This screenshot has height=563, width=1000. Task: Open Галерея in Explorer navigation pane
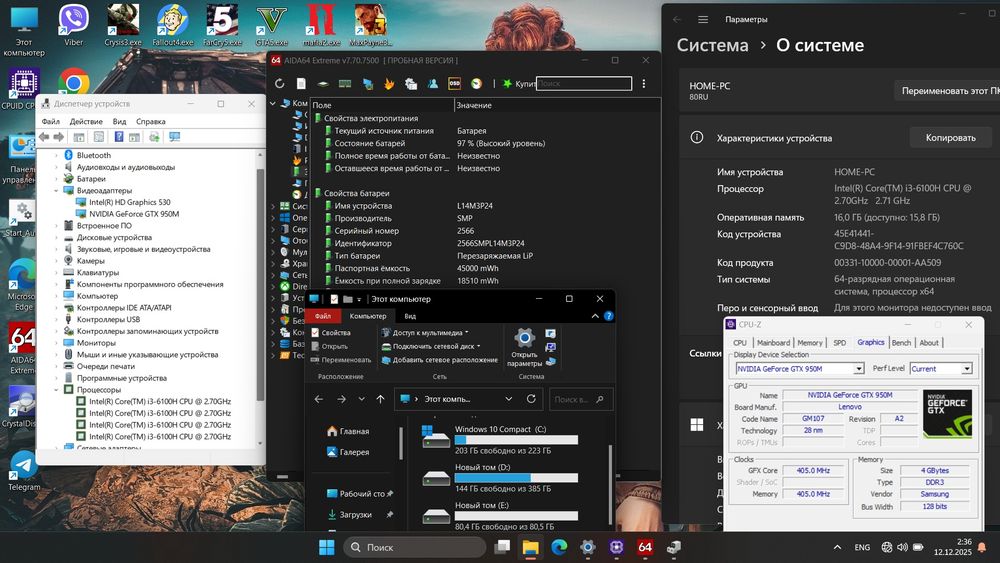348,452
